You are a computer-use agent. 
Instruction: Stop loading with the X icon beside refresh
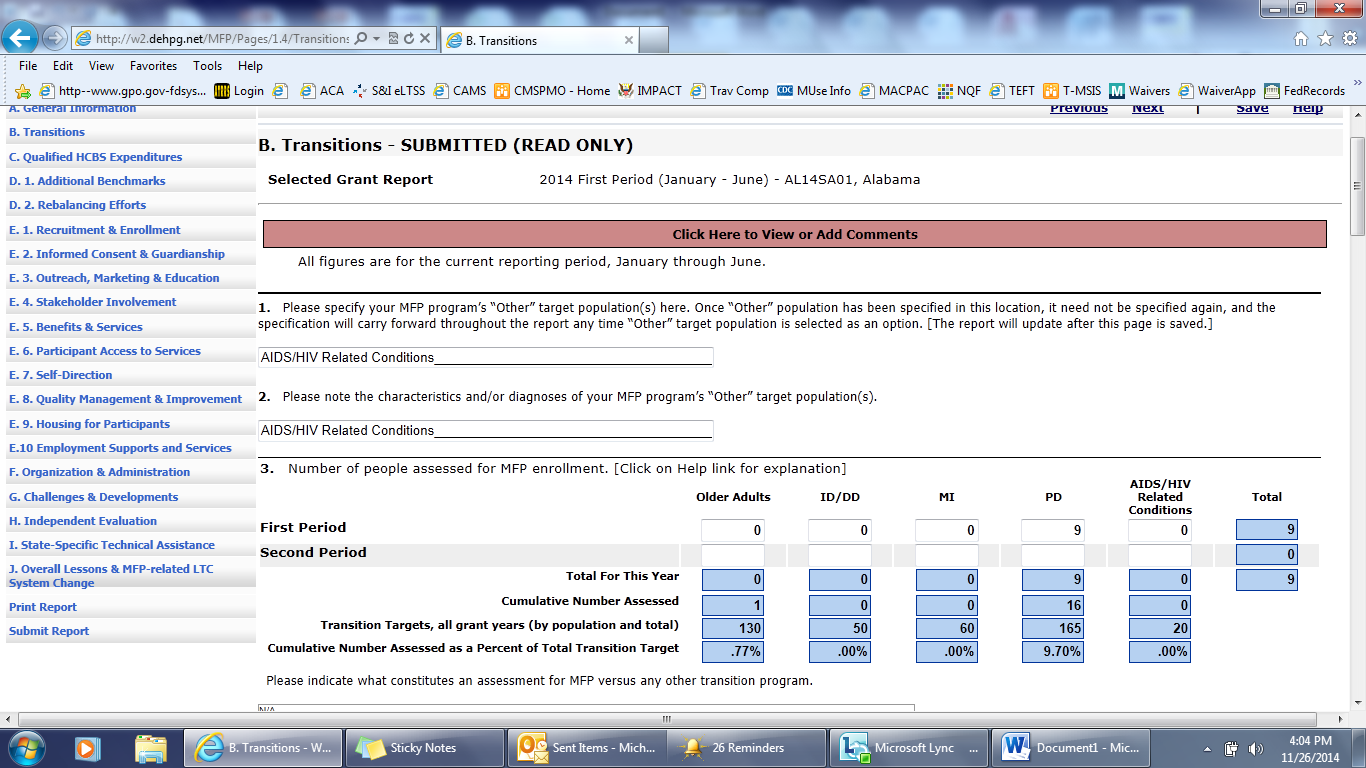tap(425, 39)
